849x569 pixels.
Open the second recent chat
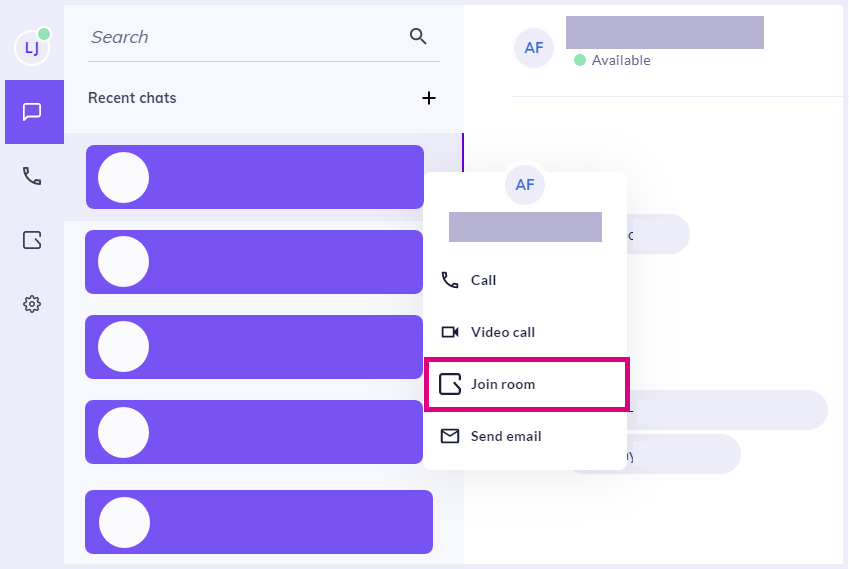[x=254, y=262]
